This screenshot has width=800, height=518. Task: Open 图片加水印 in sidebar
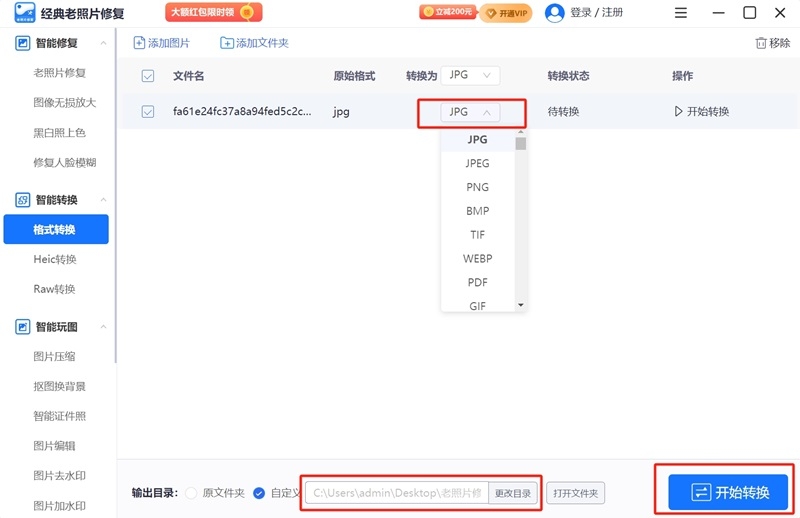click(59, 506)
